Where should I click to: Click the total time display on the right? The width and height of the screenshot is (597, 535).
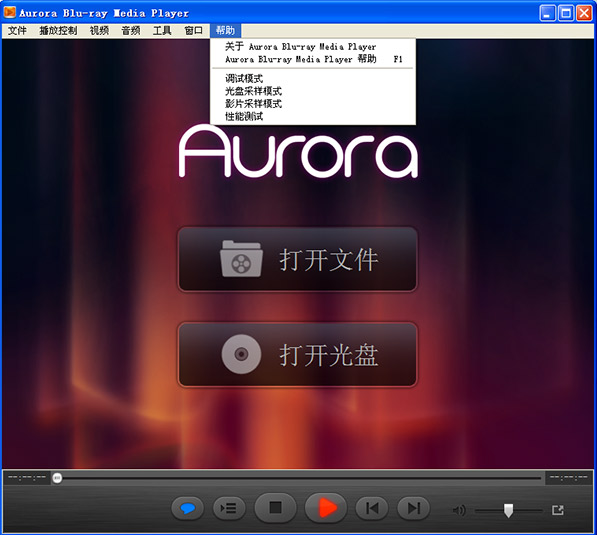tap(568, 477)
